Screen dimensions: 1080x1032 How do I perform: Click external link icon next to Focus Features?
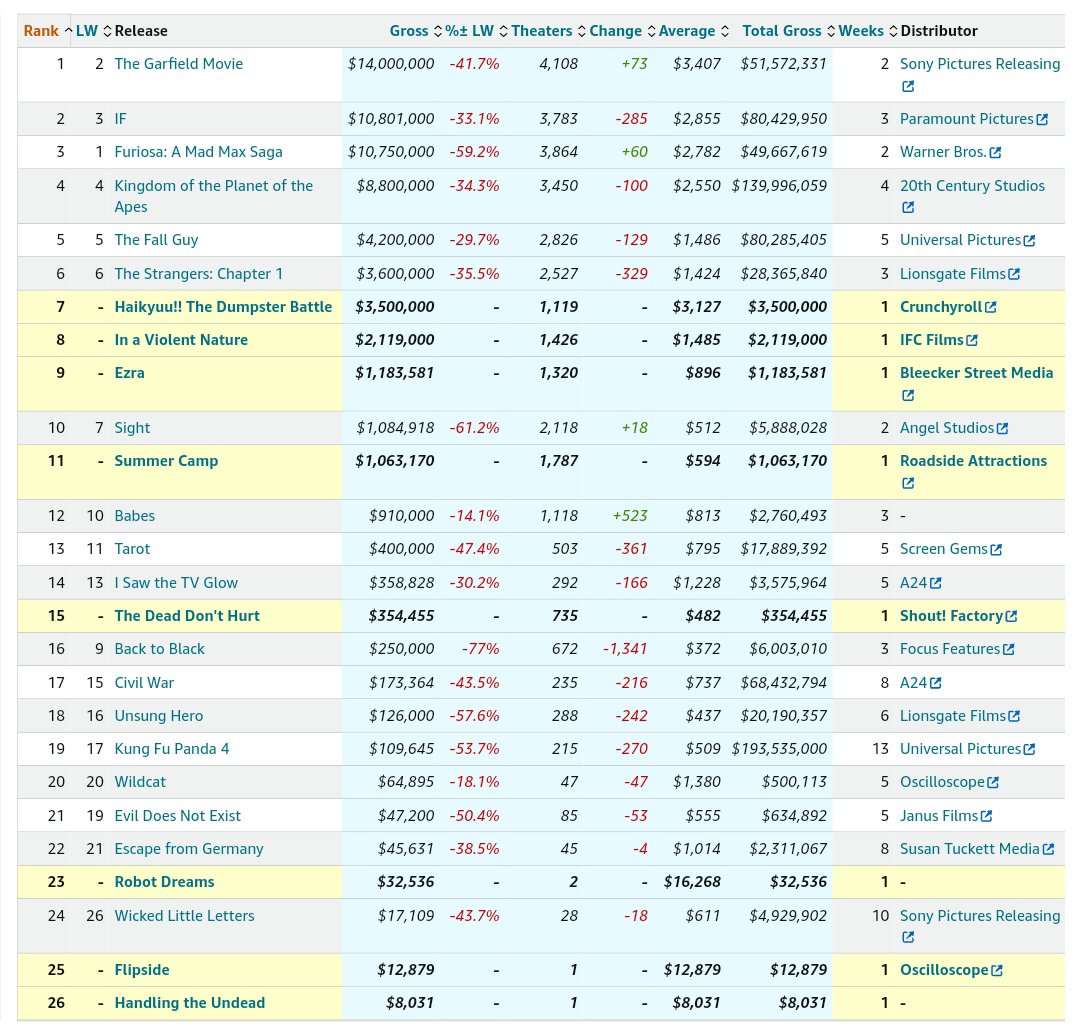[1008, 650]
